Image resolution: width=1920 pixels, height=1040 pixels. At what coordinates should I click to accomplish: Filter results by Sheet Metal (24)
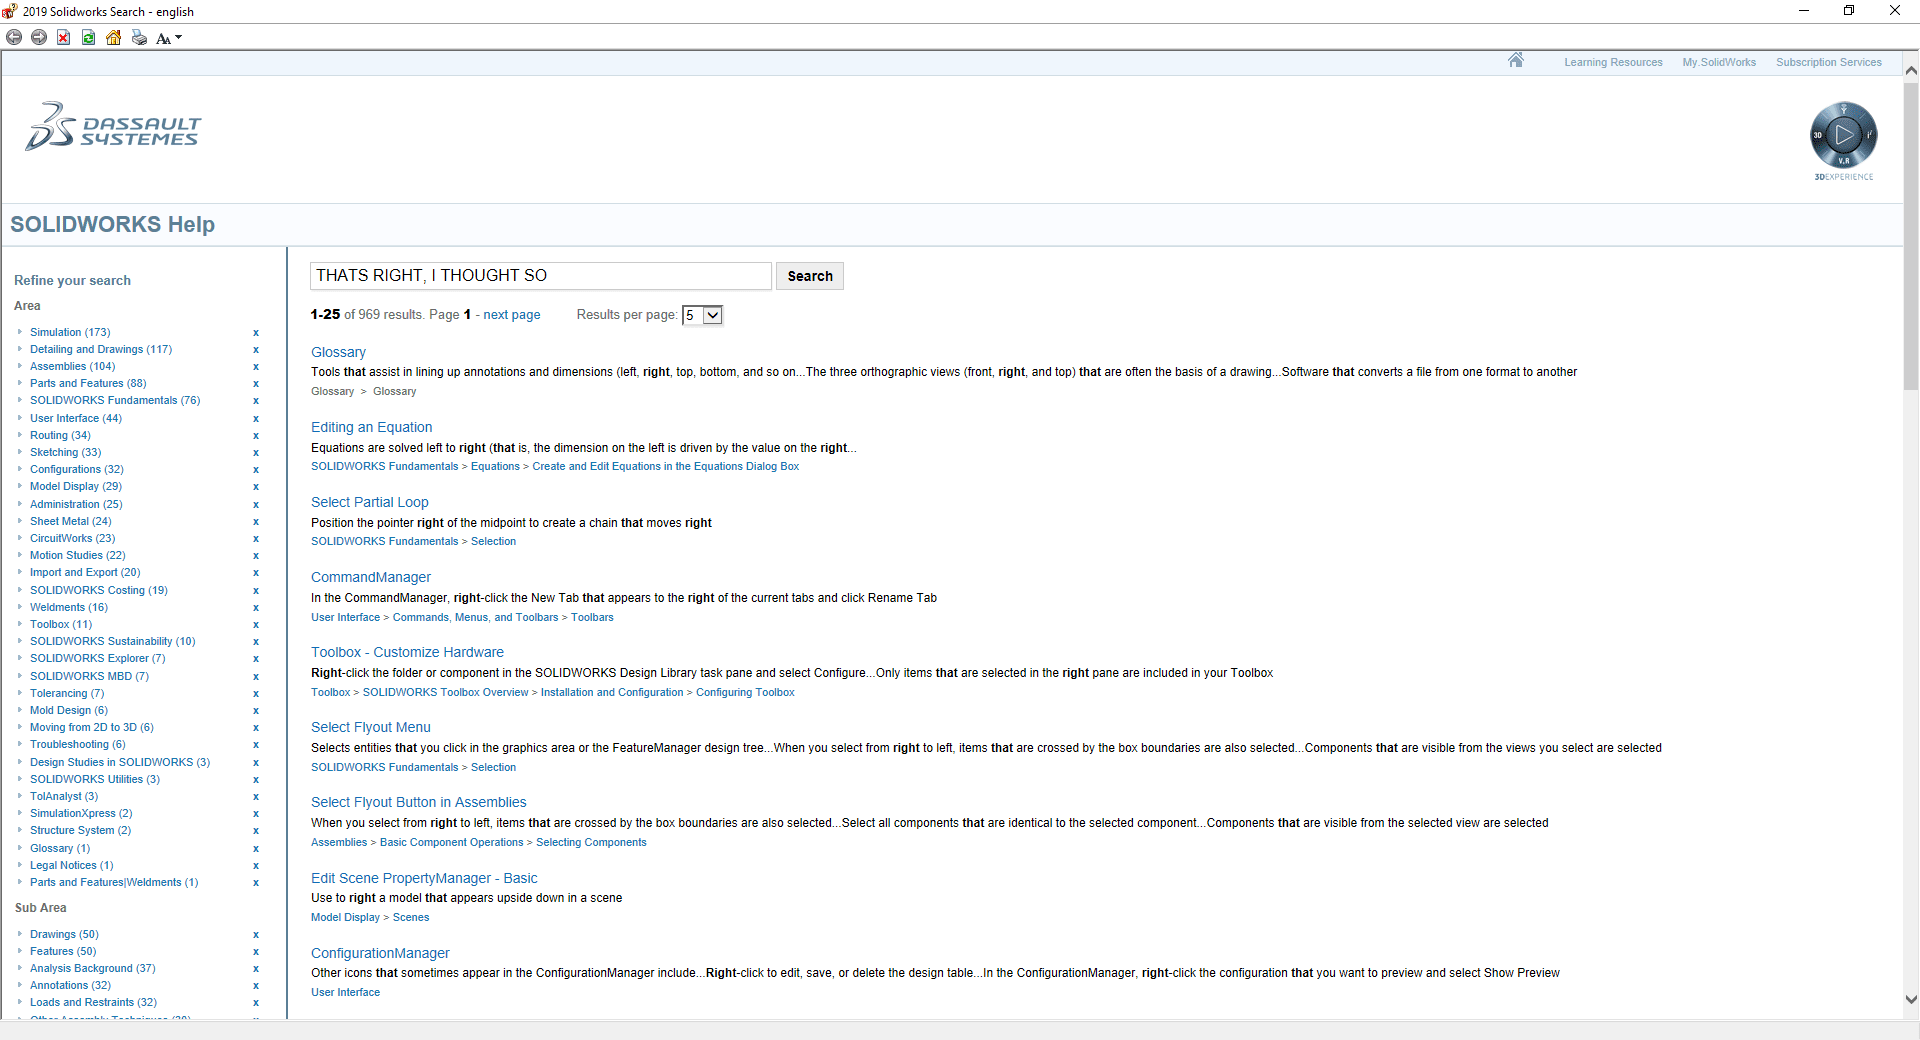tap(71, 521)
